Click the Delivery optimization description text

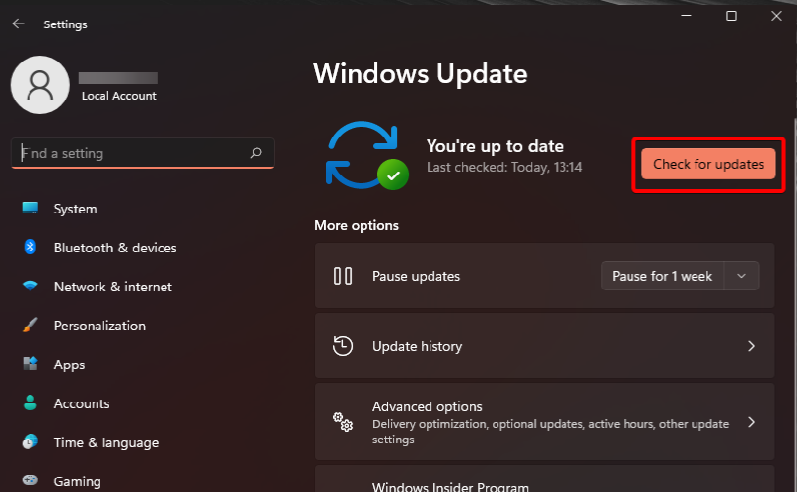point(550,431)
